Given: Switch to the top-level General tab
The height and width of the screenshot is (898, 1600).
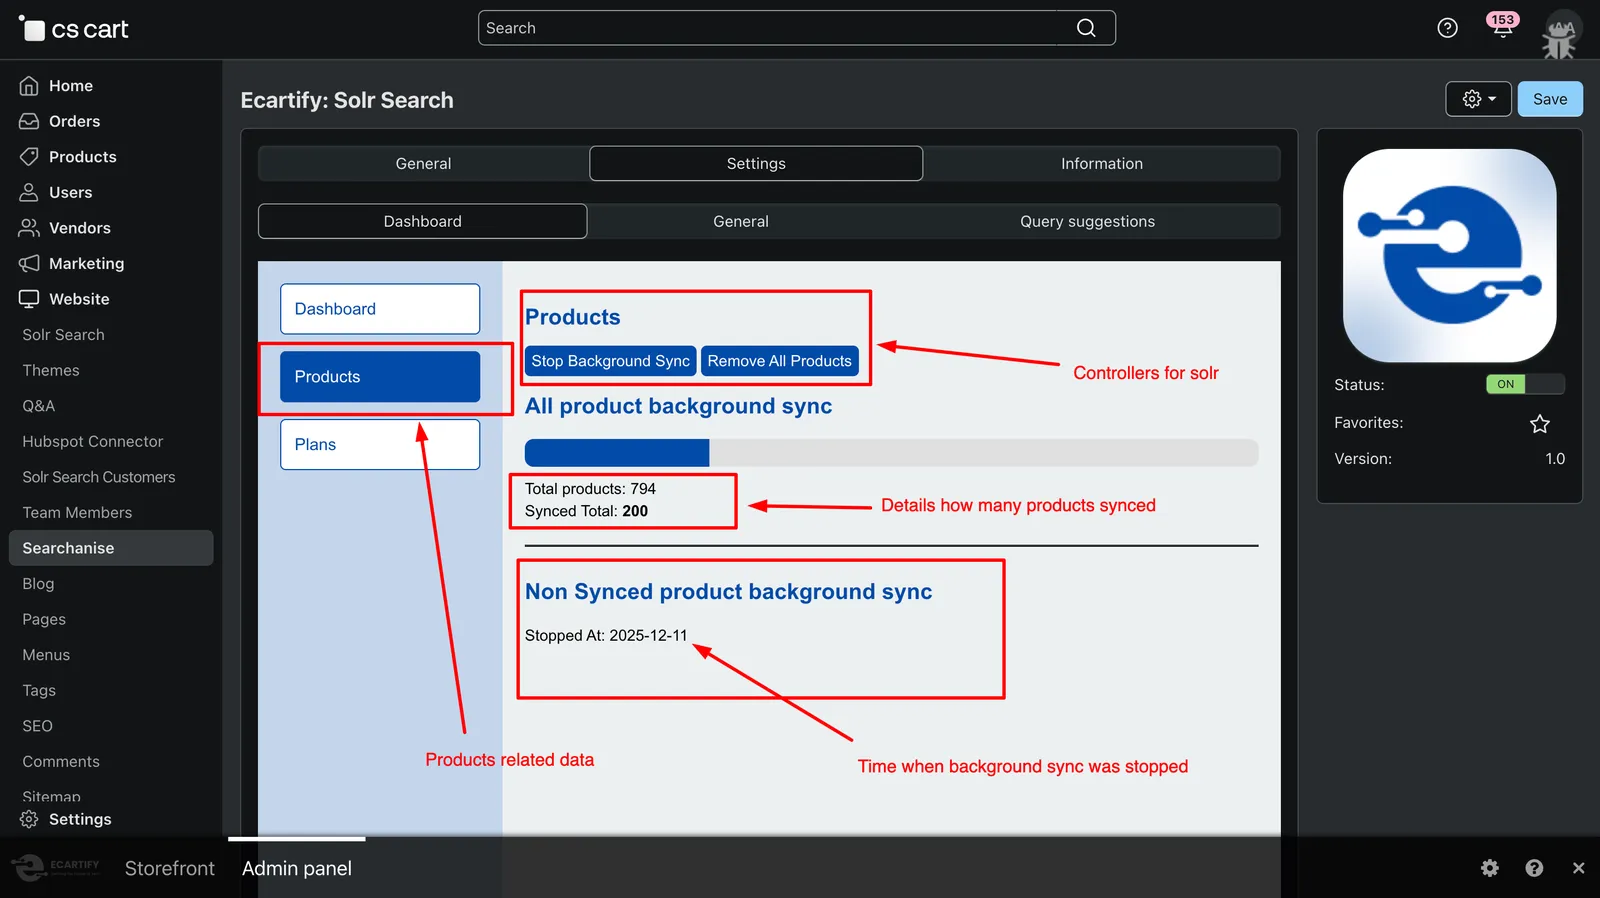Looking at the screenshot, I should click(423, 163).
